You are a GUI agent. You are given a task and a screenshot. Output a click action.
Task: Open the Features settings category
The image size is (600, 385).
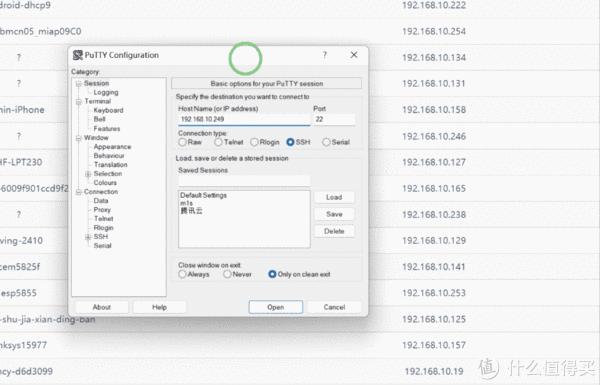point(107,129)
